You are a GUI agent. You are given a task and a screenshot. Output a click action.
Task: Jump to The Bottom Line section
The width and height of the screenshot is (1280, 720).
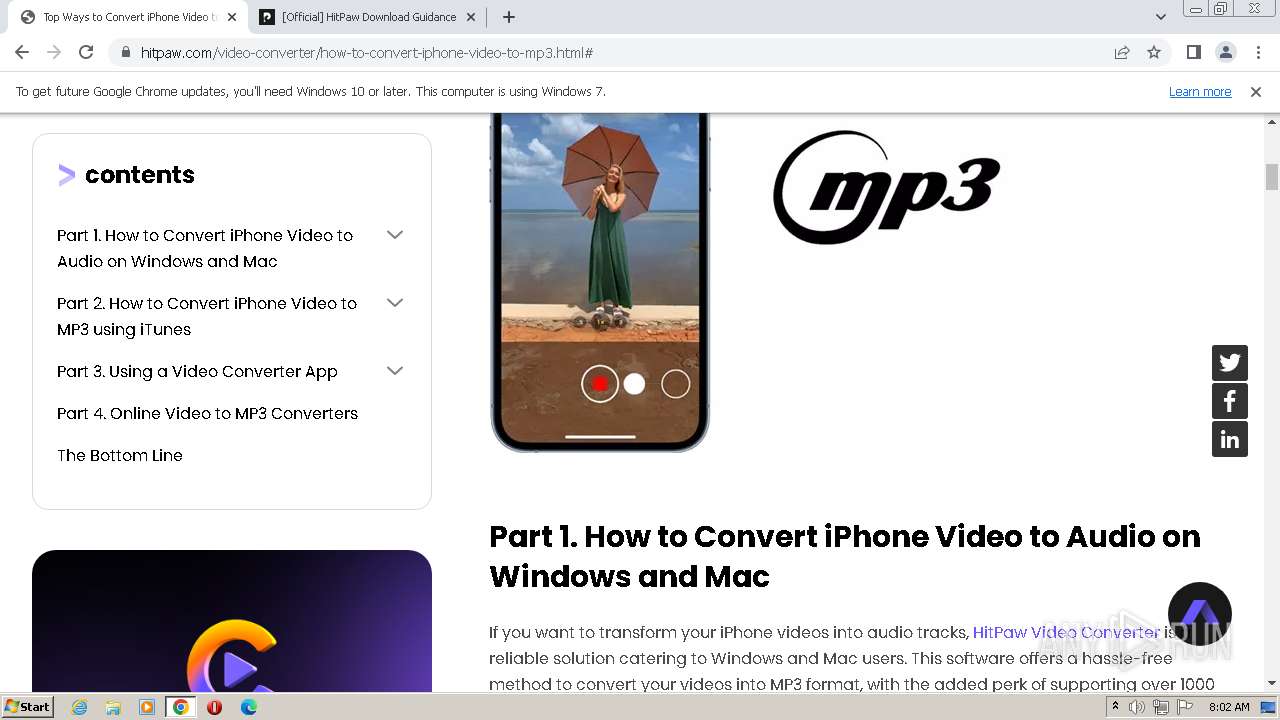tap(120, 455)
